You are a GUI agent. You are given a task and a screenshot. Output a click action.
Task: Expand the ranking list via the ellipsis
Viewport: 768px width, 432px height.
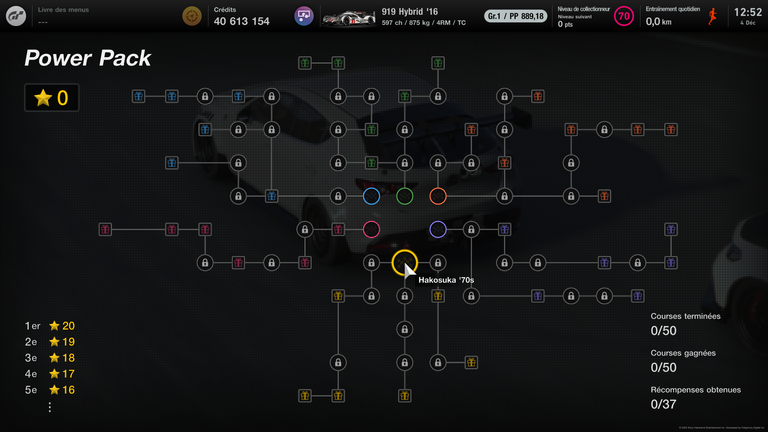pyautogui.click(x=50, y=407)
